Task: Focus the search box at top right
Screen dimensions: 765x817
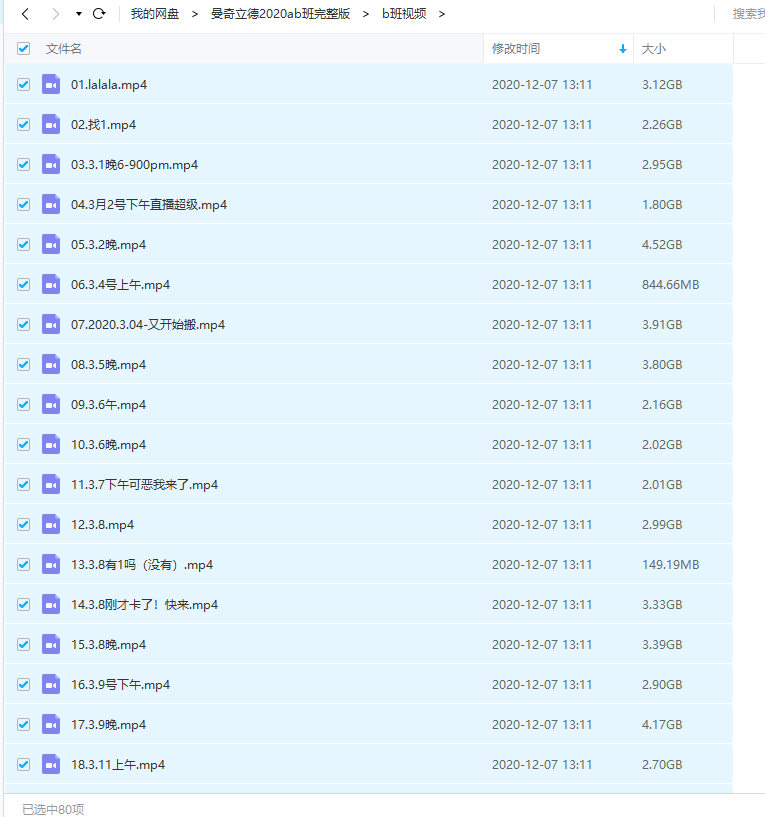Action: (x=748, y=14)
